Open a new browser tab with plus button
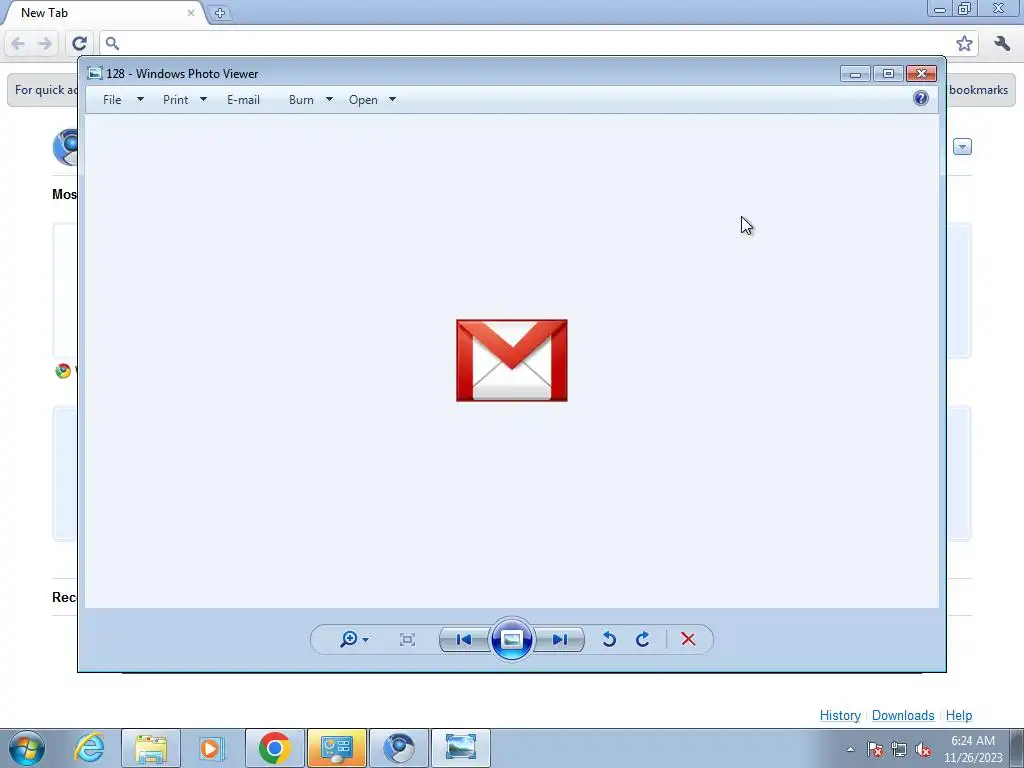 (x=220, y=13)
